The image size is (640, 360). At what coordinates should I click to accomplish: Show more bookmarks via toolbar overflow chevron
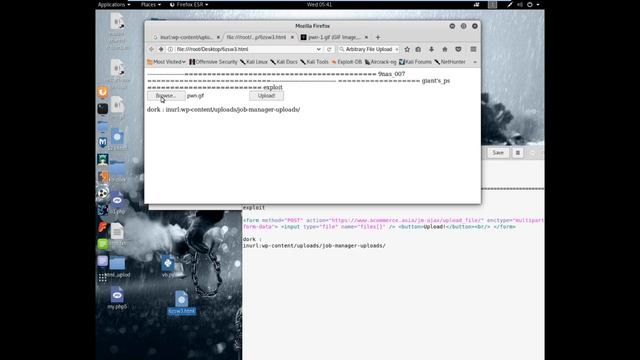pyautogui.click(x=475, y=62)
